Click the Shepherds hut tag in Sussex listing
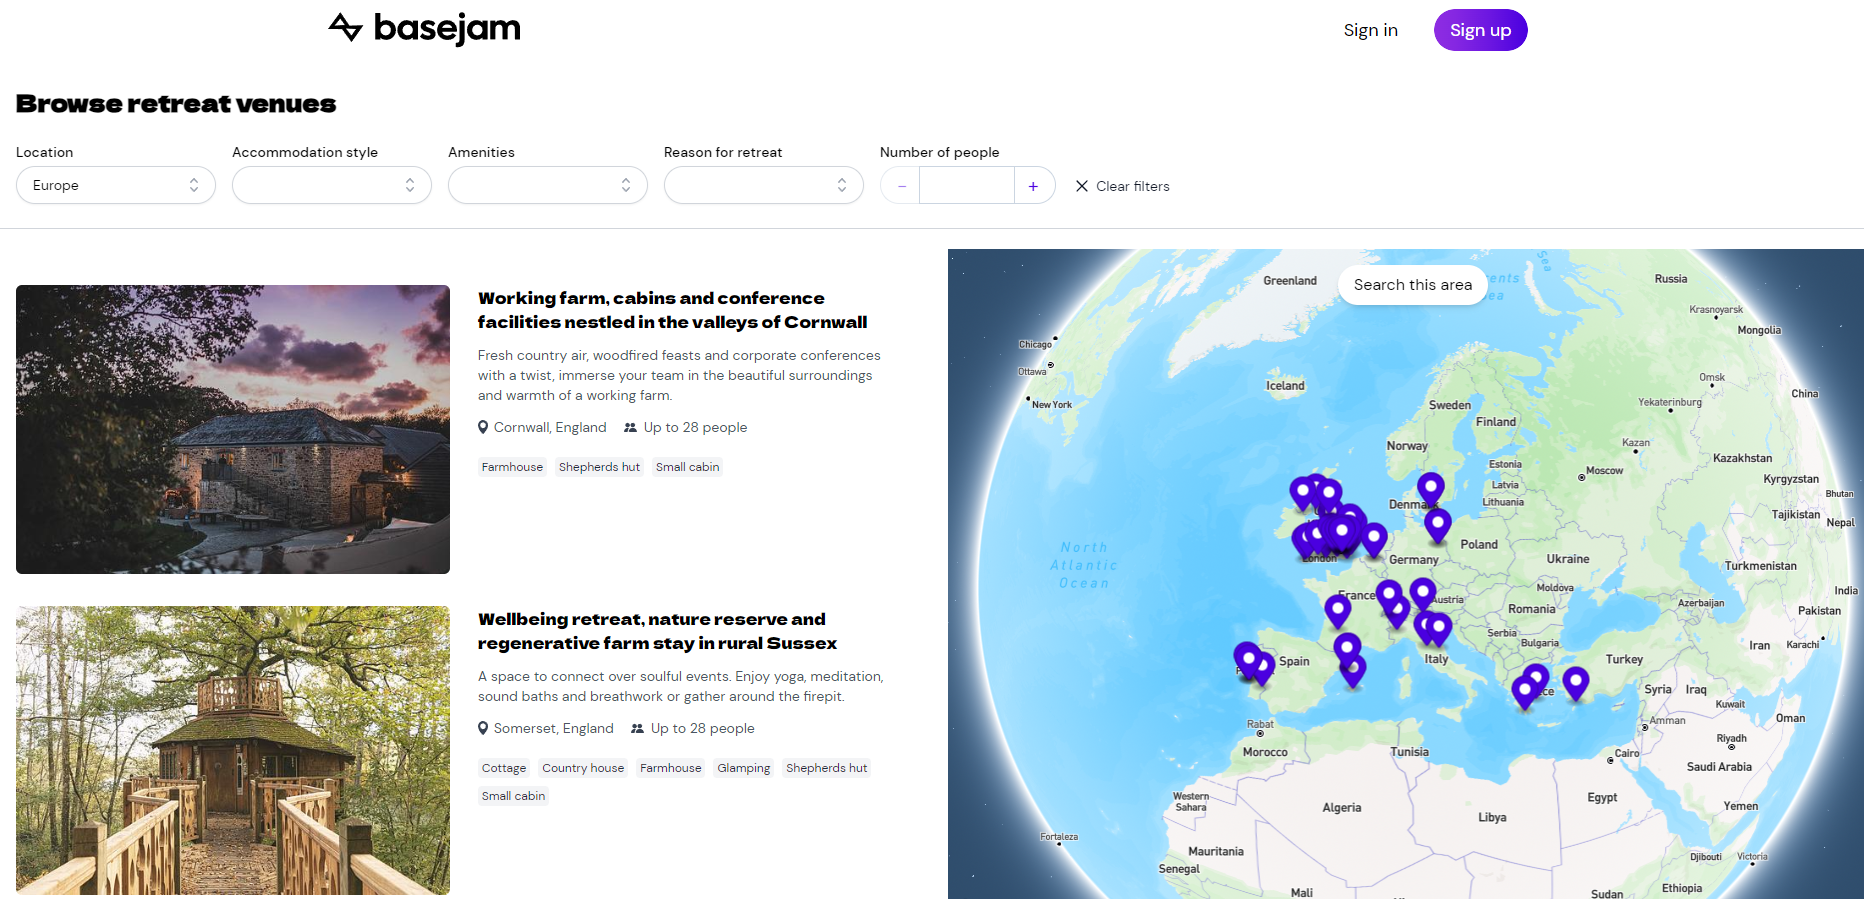The image size is (1864, 899). [x=826, y=768]
